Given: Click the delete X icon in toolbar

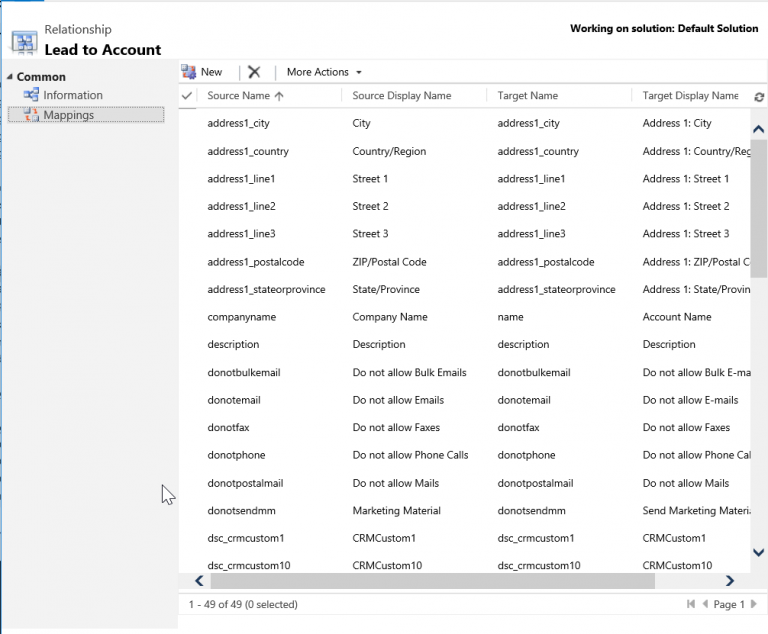Looking at the screenshot, I should coord(254,72).
